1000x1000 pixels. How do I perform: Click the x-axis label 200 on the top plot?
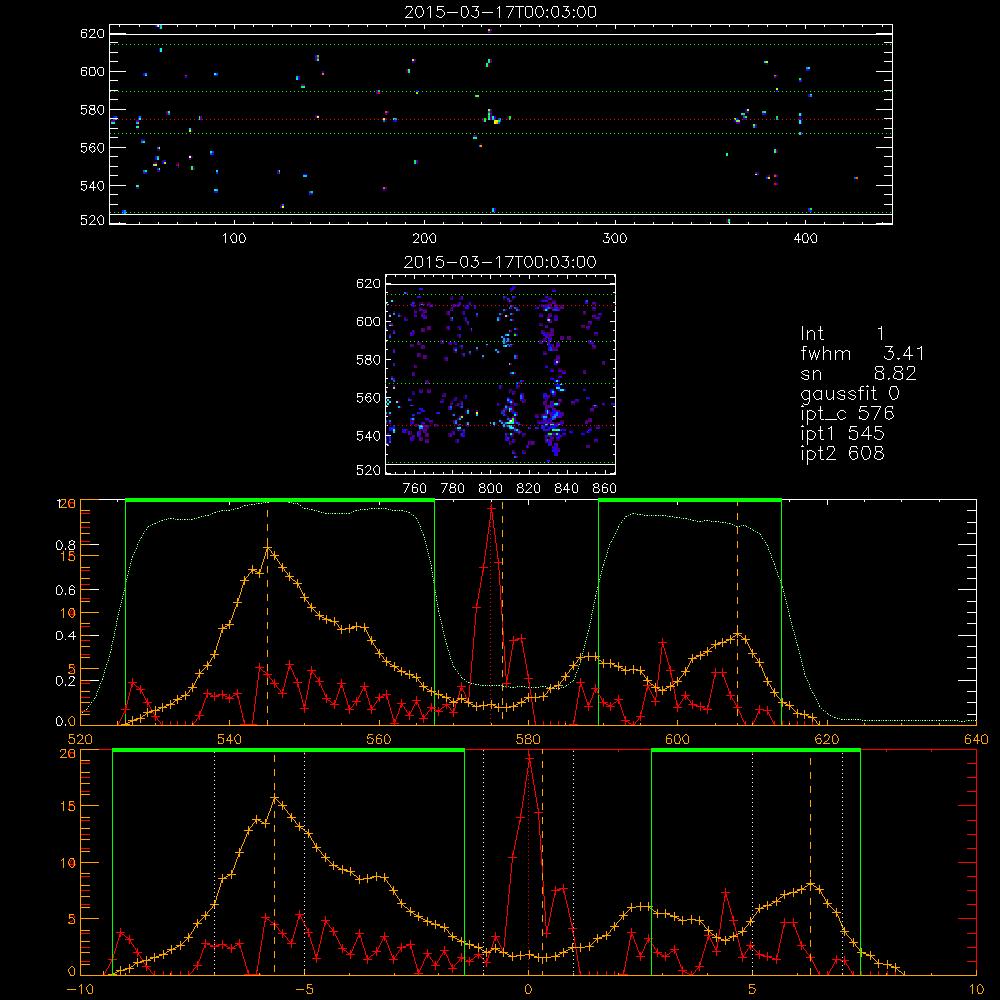(425, 239)
